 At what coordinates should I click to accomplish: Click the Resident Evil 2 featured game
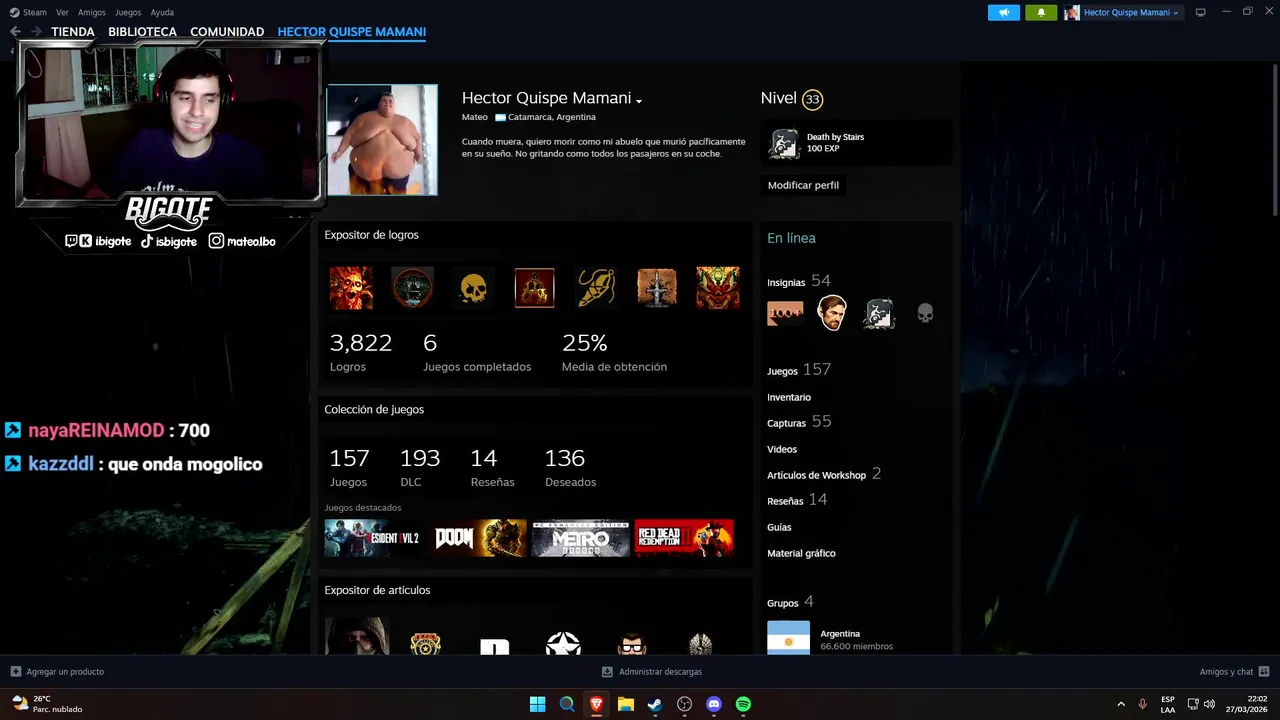point(372,538)
